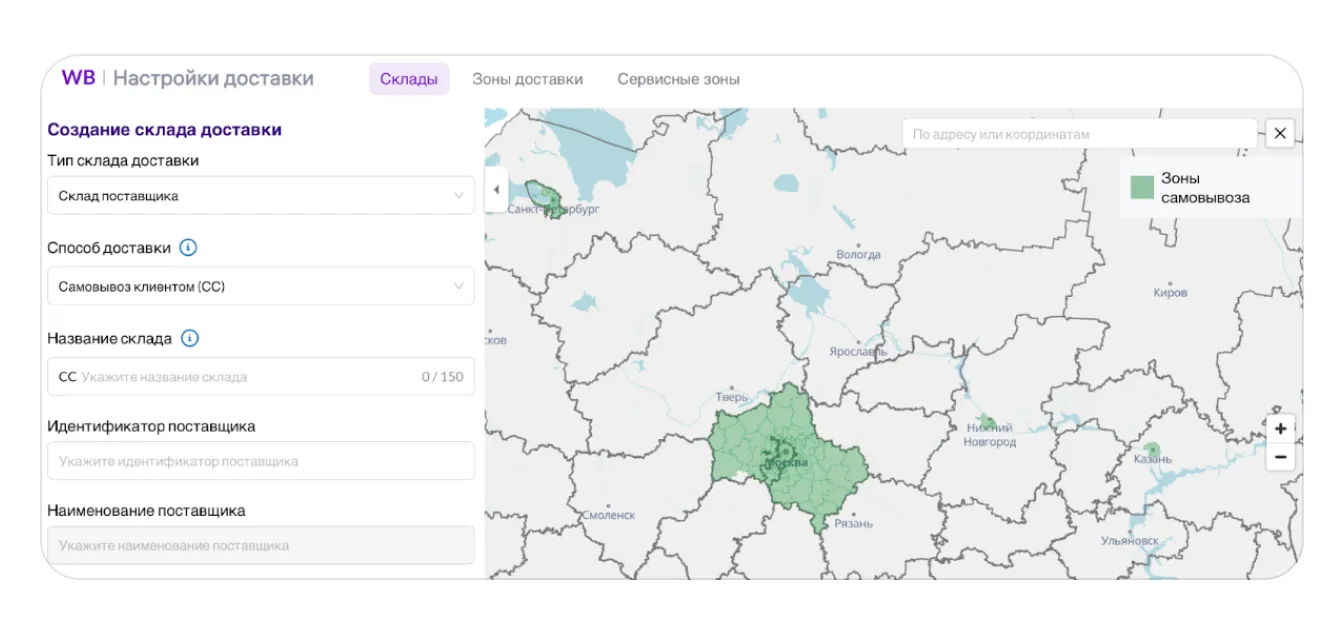Image resolution: width=1344 pixels, height=634 pixels.
Task: Switch to Сервисные зоны tab
Action: [x=678, y=79]
